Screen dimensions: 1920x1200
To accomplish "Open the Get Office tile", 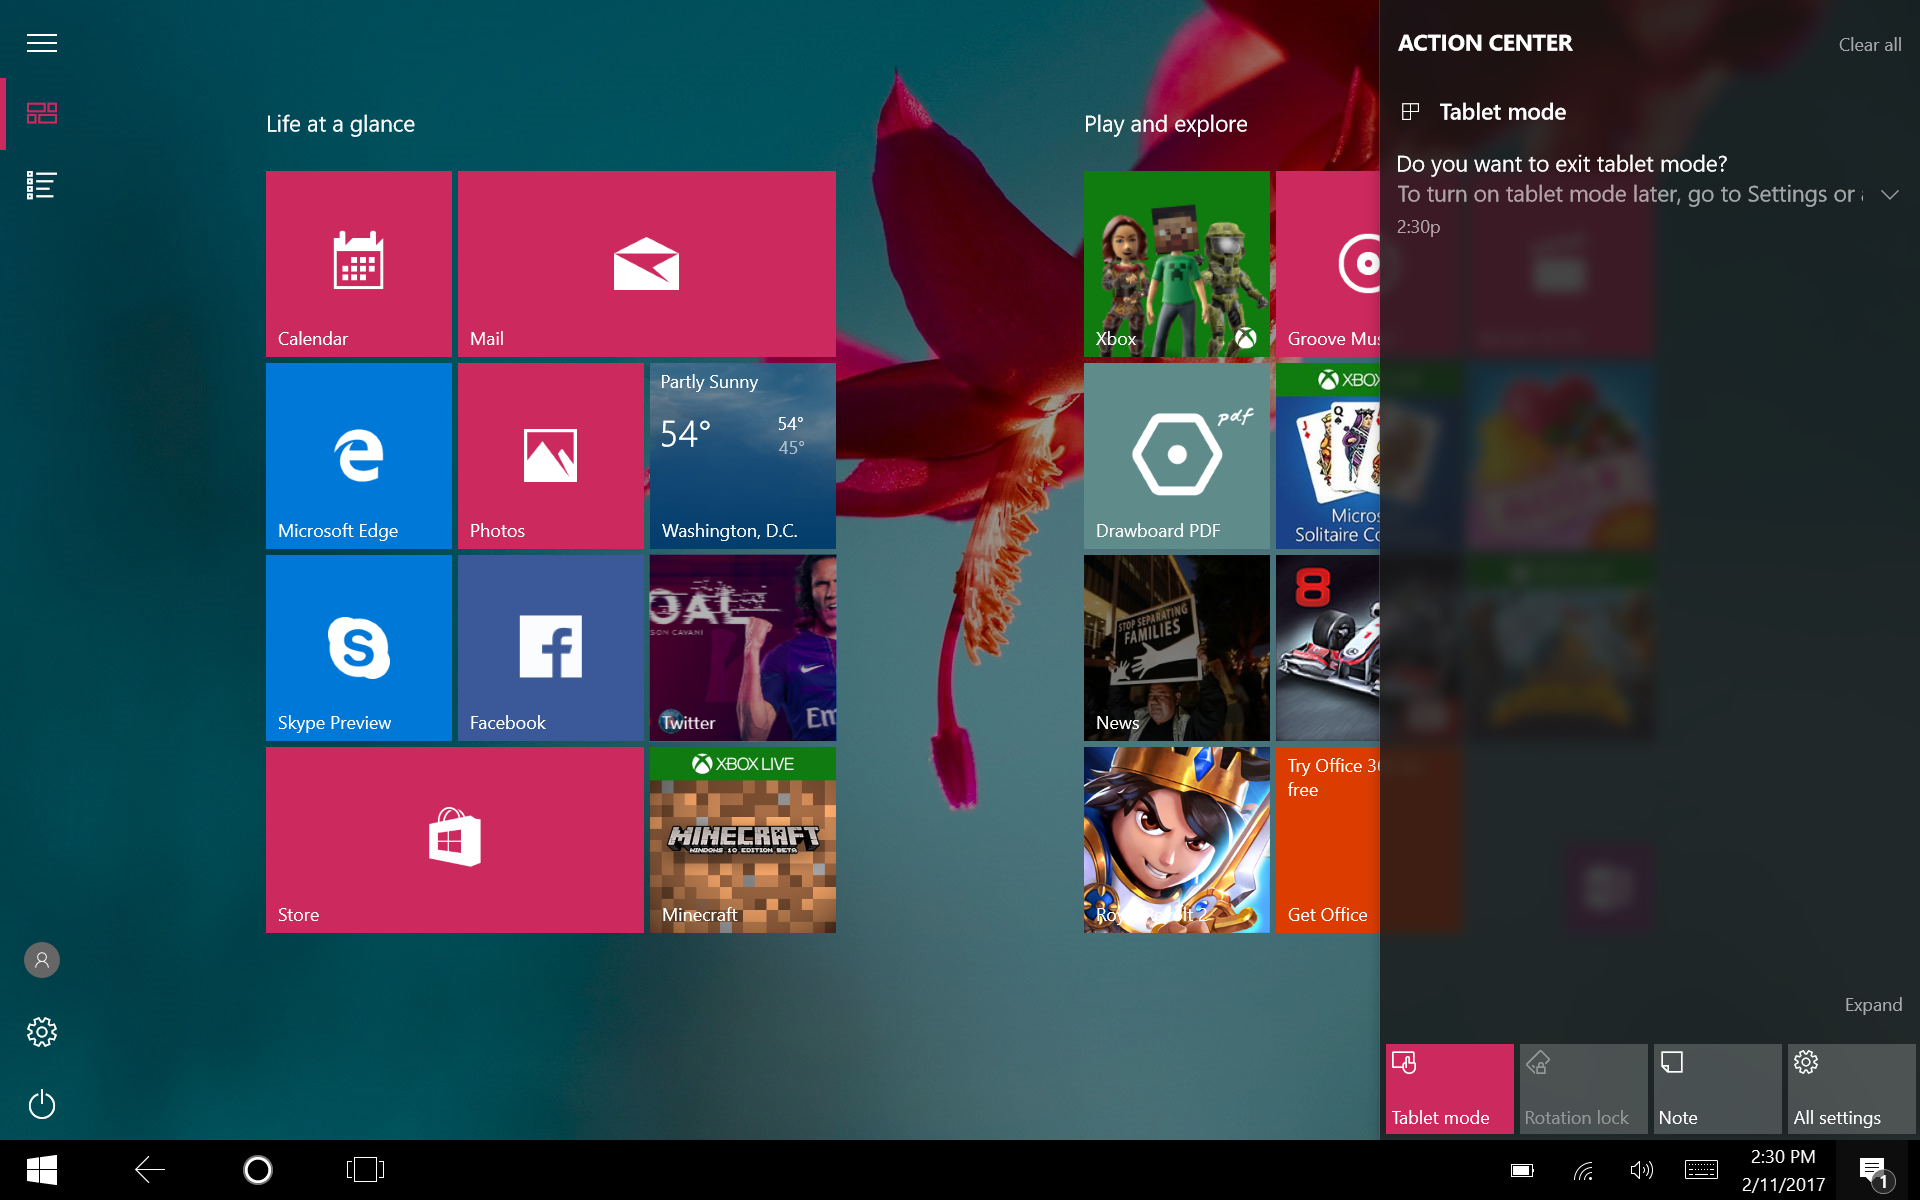I will [1328, 840].
